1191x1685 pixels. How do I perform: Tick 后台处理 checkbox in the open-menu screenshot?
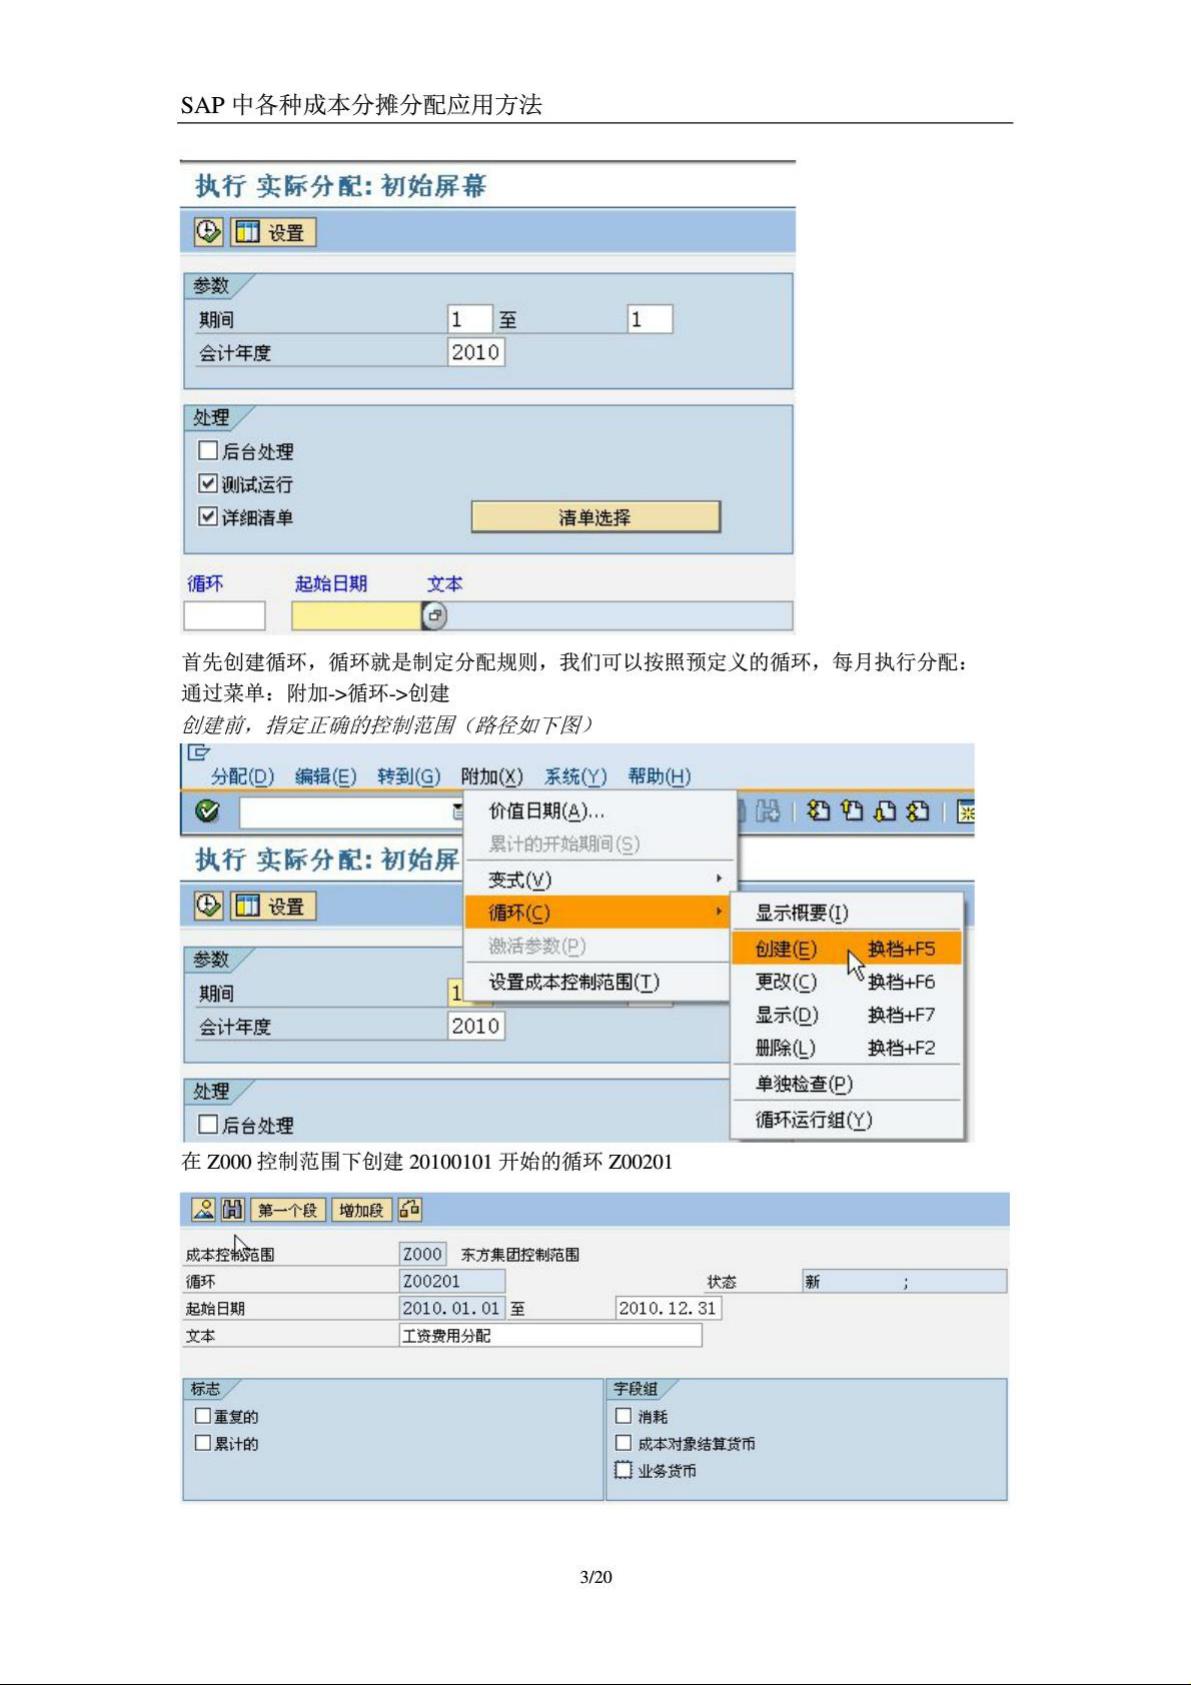click(208, 1124)
